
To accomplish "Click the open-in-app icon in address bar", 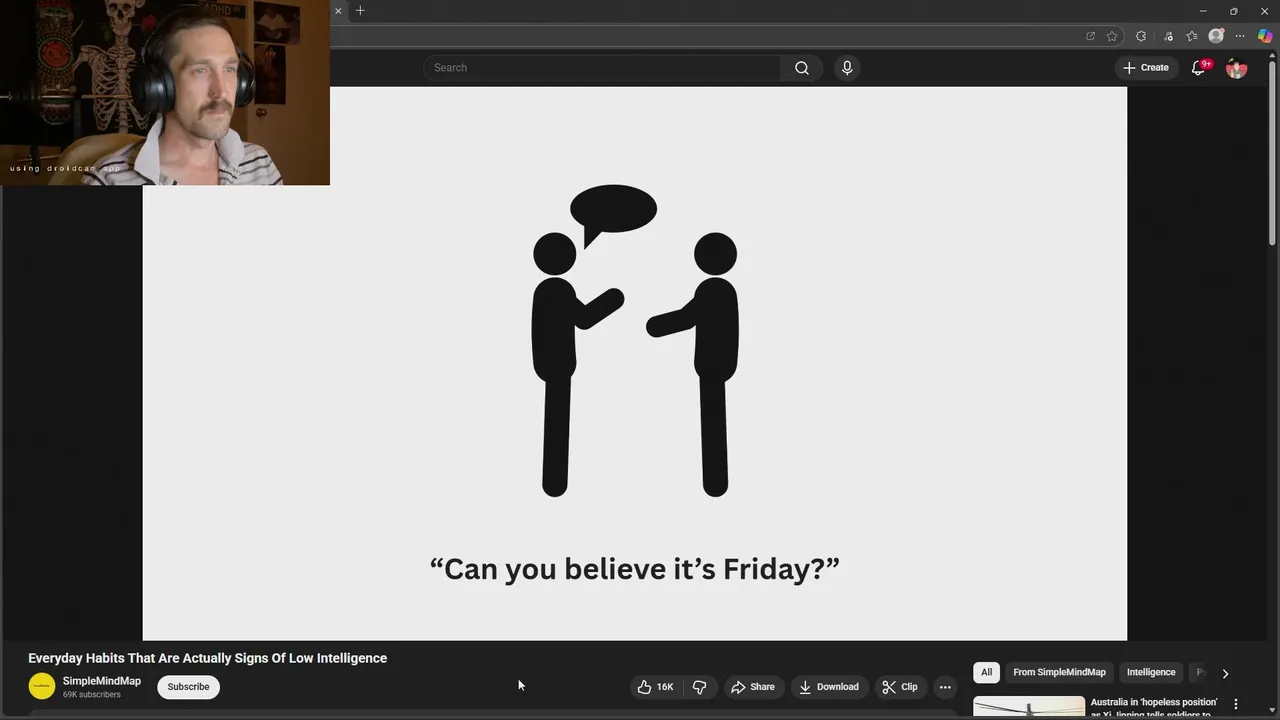I will point(1090,36).
